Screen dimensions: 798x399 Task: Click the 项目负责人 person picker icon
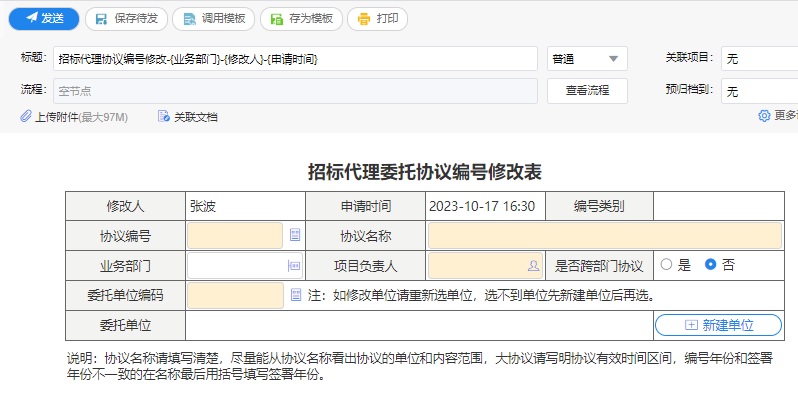pos(533,265)
